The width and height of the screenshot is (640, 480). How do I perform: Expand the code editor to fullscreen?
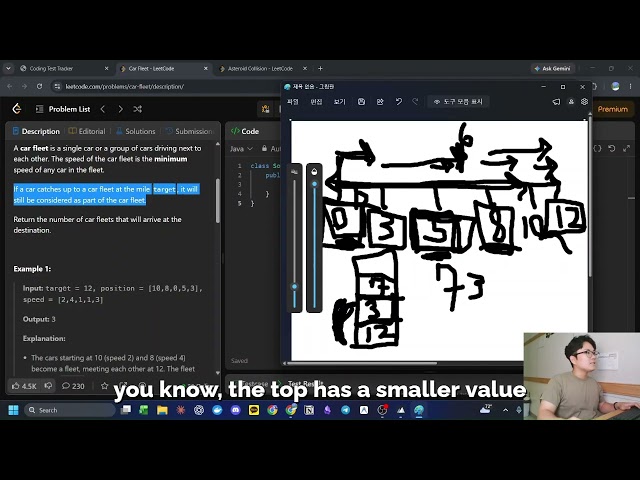[x=627, y=149]
